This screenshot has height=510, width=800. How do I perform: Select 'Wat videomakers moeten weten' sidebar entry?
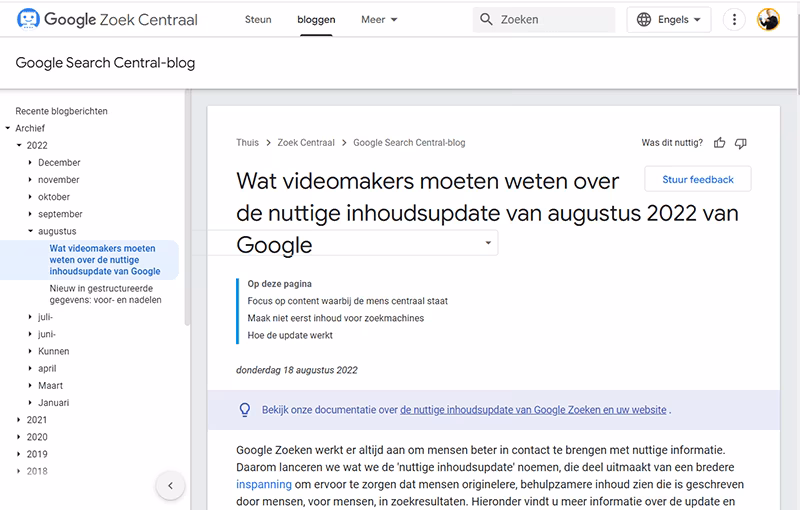(105, 260)
